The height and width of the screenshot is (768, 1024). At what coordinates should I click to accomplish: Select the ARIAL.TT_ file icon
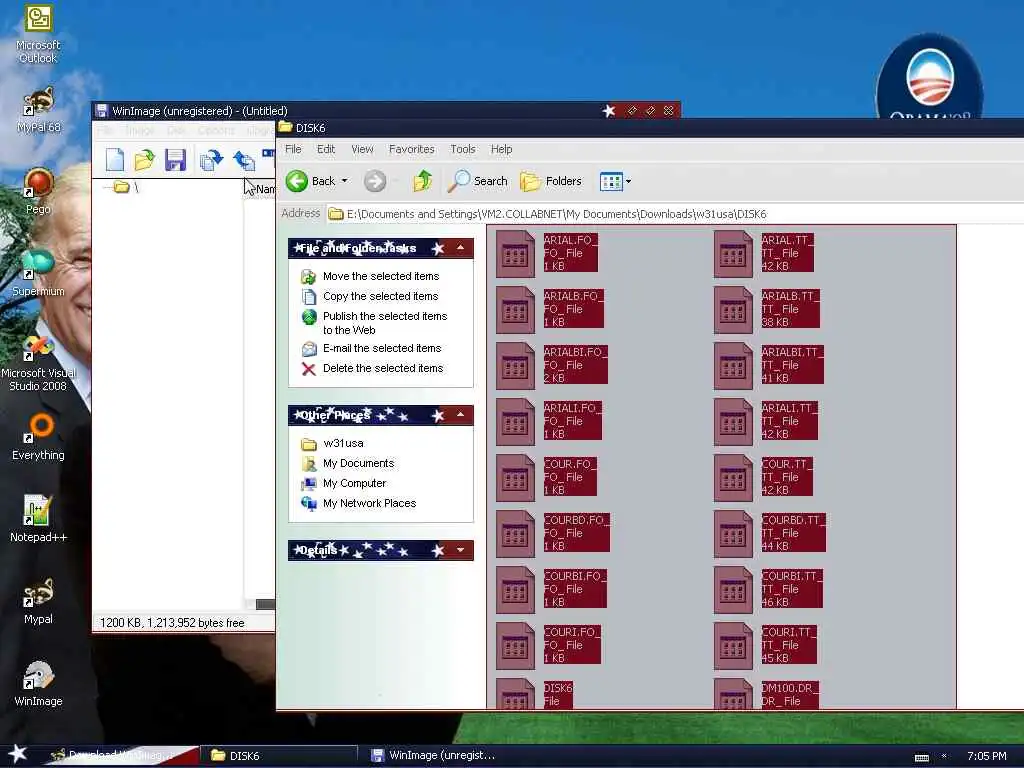click(733, 253)
